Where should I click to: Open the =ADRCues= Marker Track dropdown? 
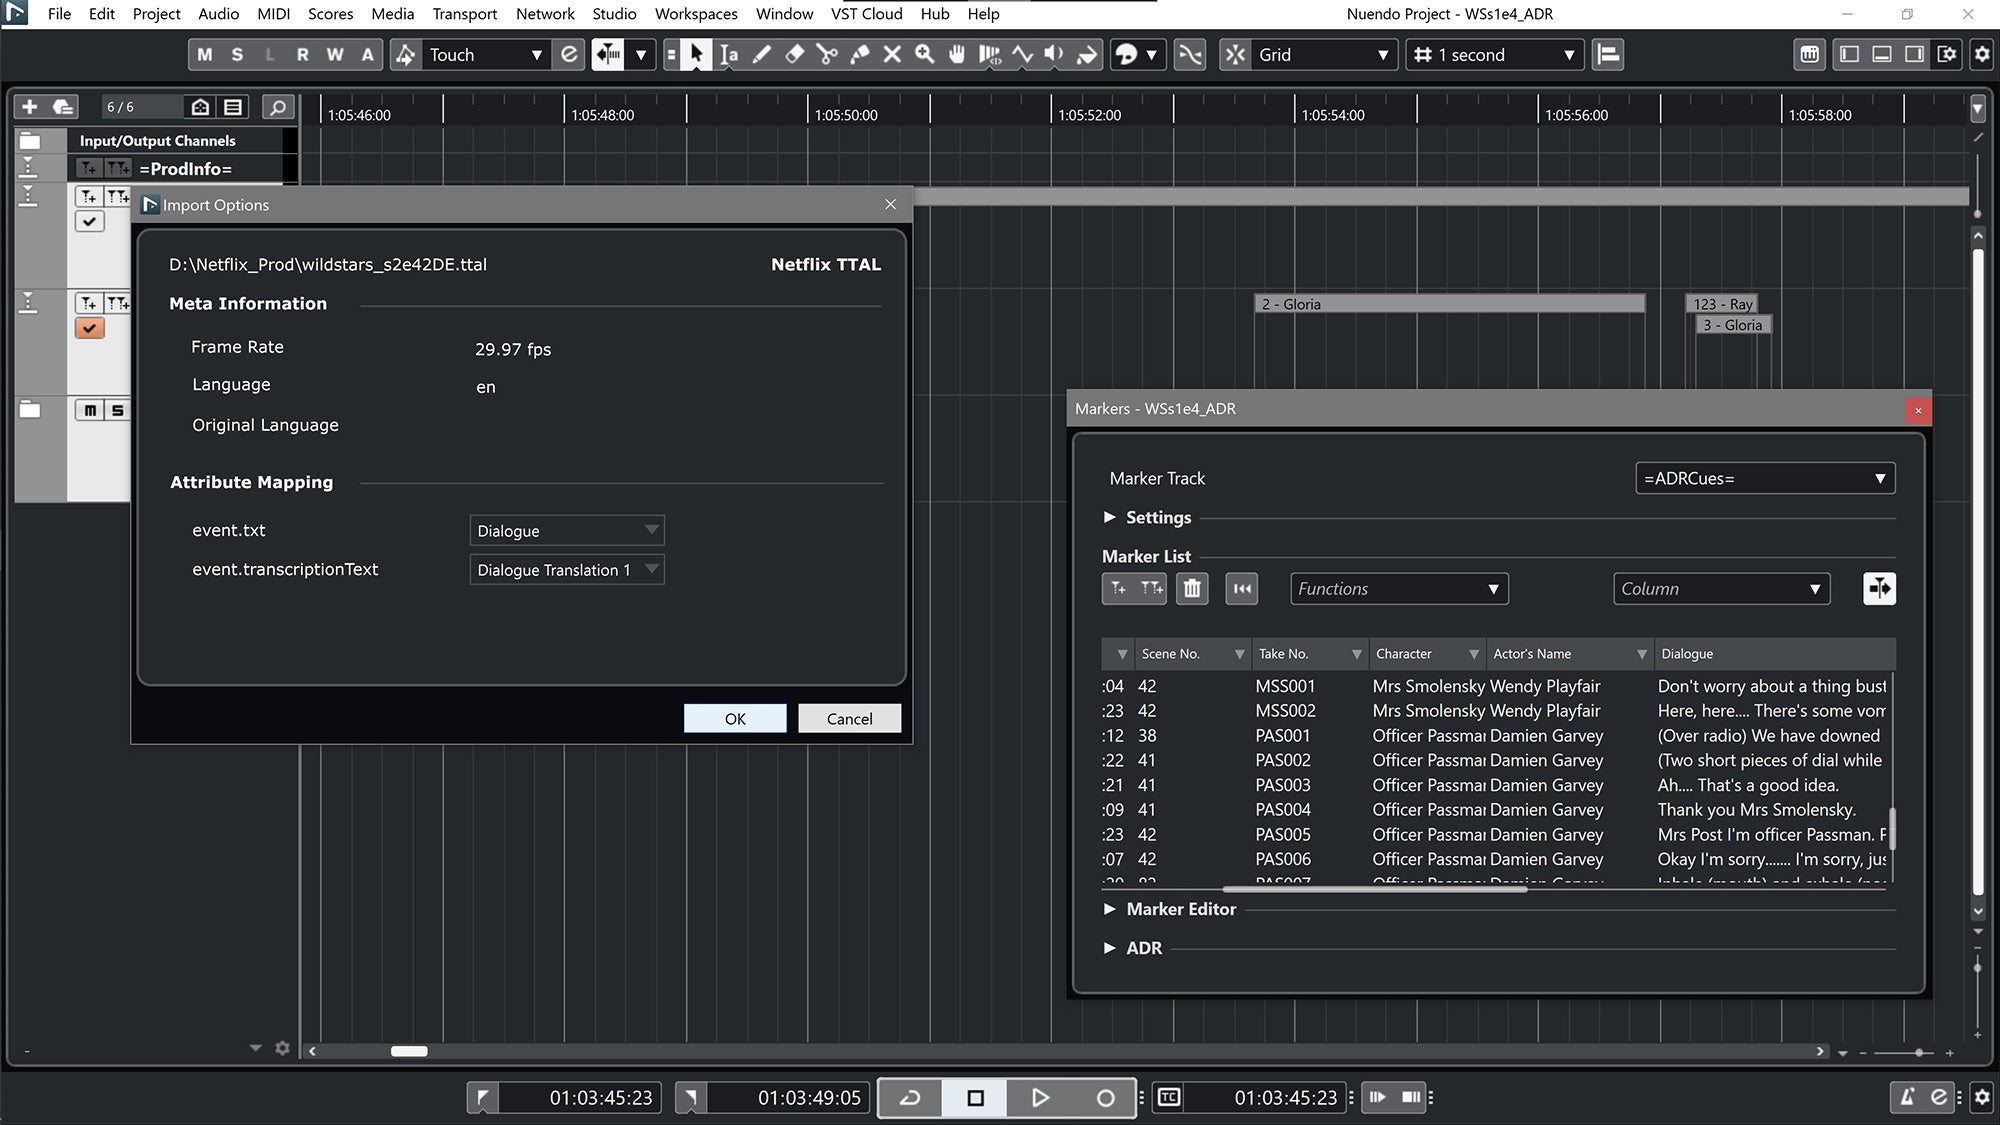(1764, 478)
